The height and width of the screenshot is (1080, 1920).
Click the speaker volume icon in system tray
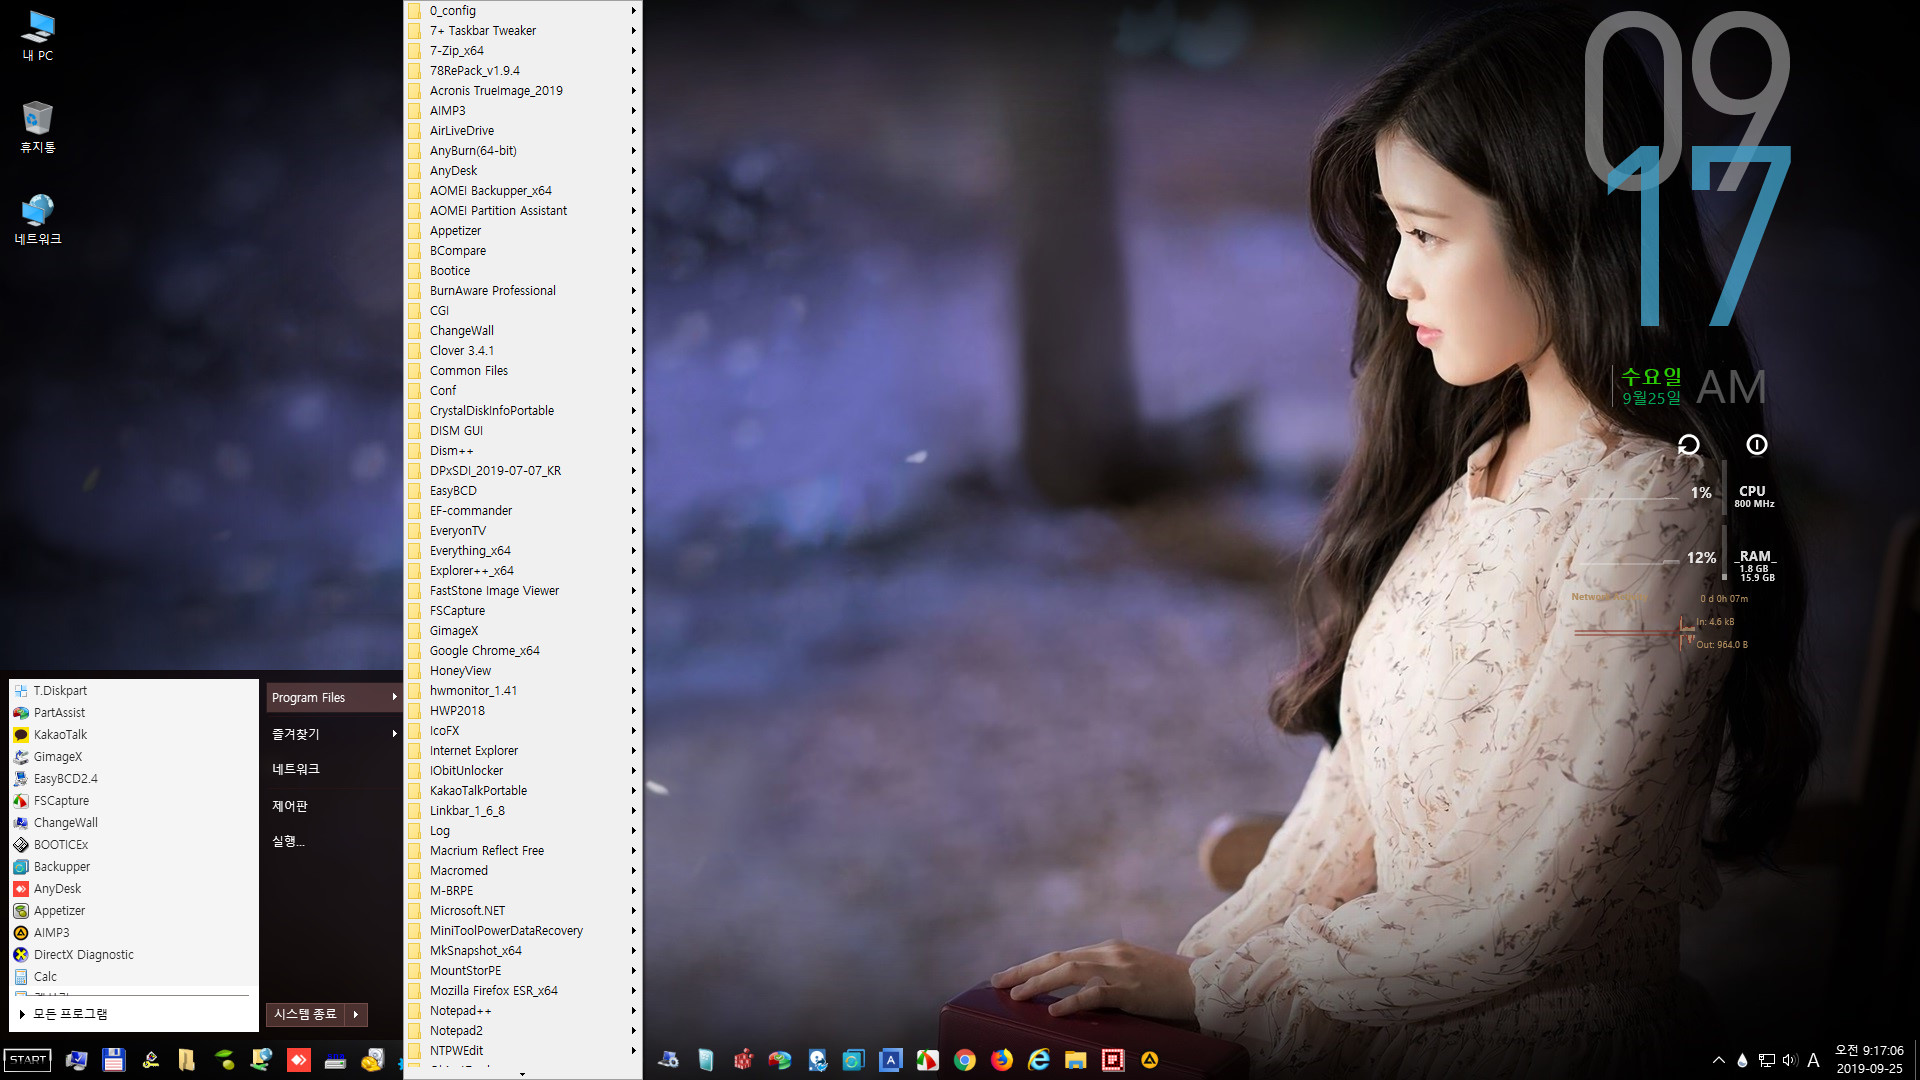pos(1789,1060)
